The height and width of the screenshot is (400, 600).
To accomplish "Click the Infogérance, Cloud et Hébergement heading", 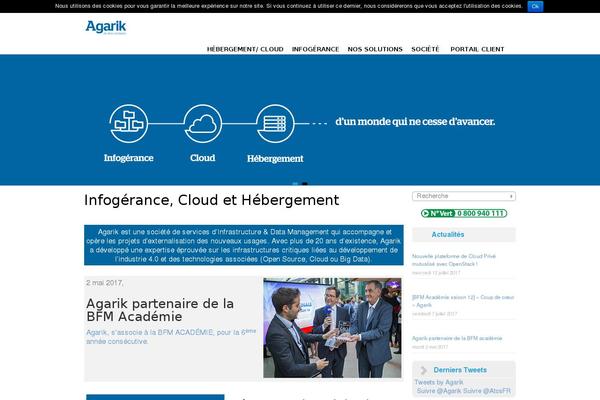I will pos(212,200).
